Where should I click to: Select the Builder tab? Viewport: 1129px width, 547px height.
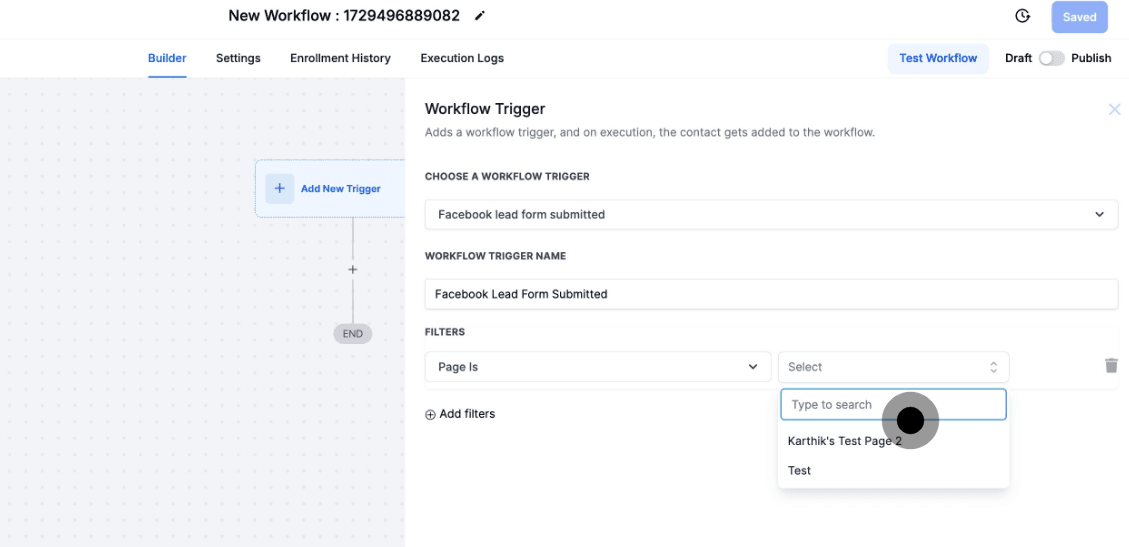[x=167, y=58]
